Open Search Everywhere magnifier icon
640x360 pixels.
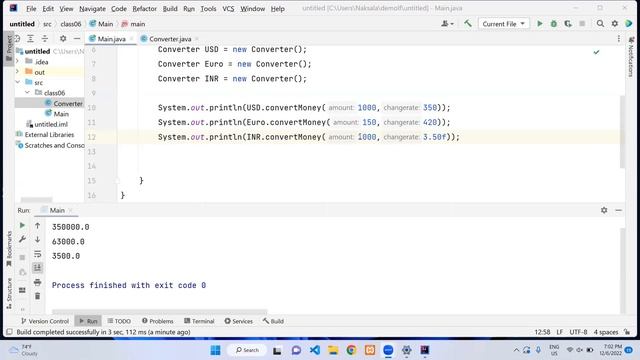tap(600, 24)
